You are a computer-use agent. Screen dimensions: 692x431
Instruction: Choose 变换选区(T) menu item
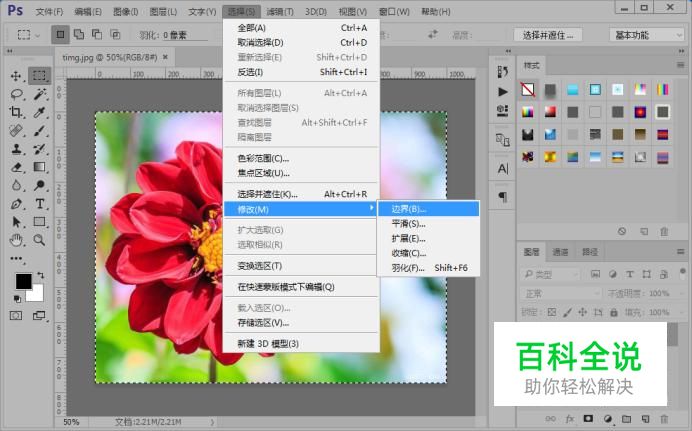pos(301,266)
